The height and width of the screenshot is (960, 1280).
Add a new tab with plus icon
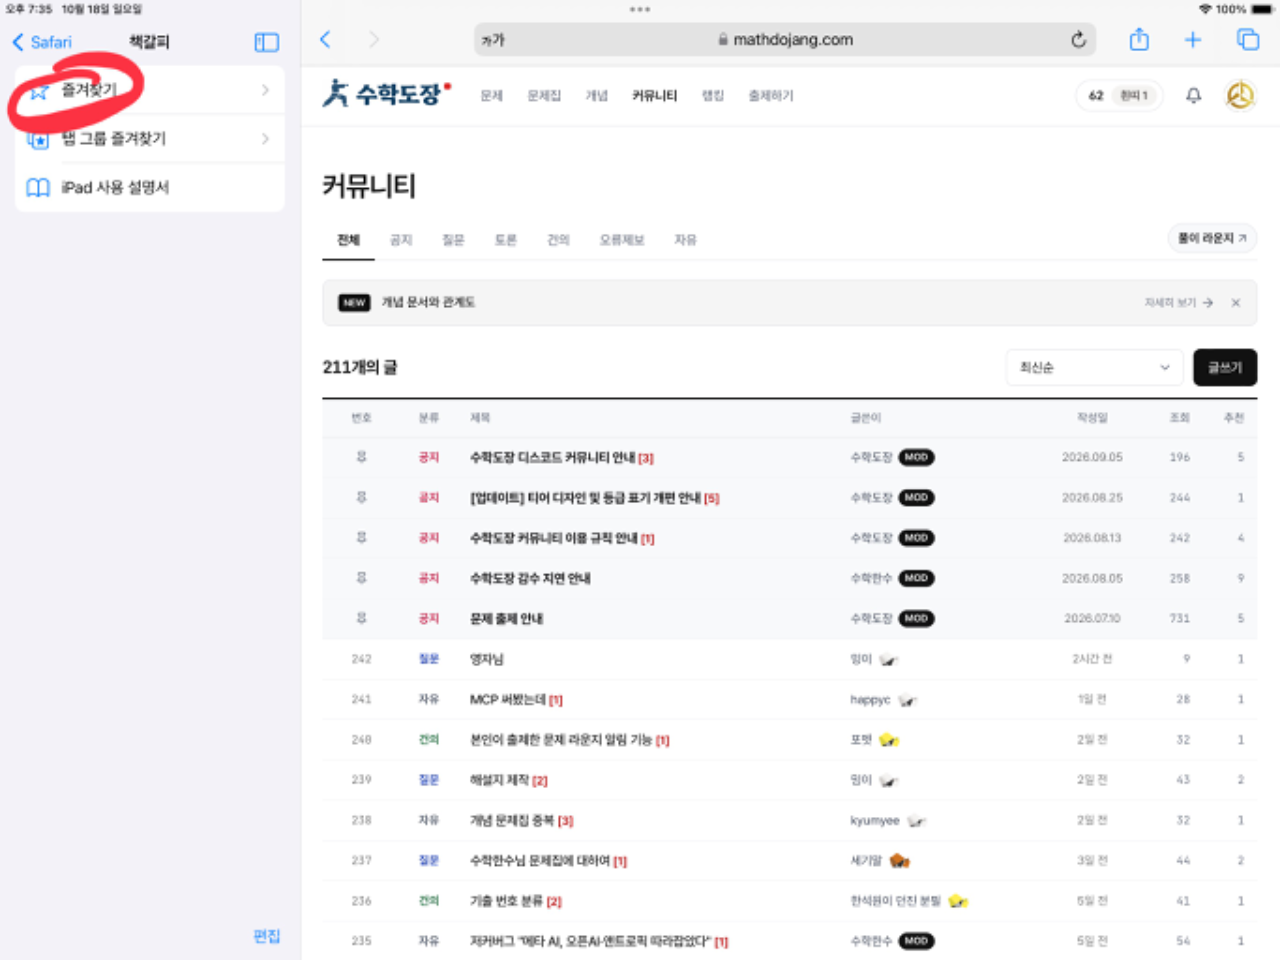(1193, 40)
